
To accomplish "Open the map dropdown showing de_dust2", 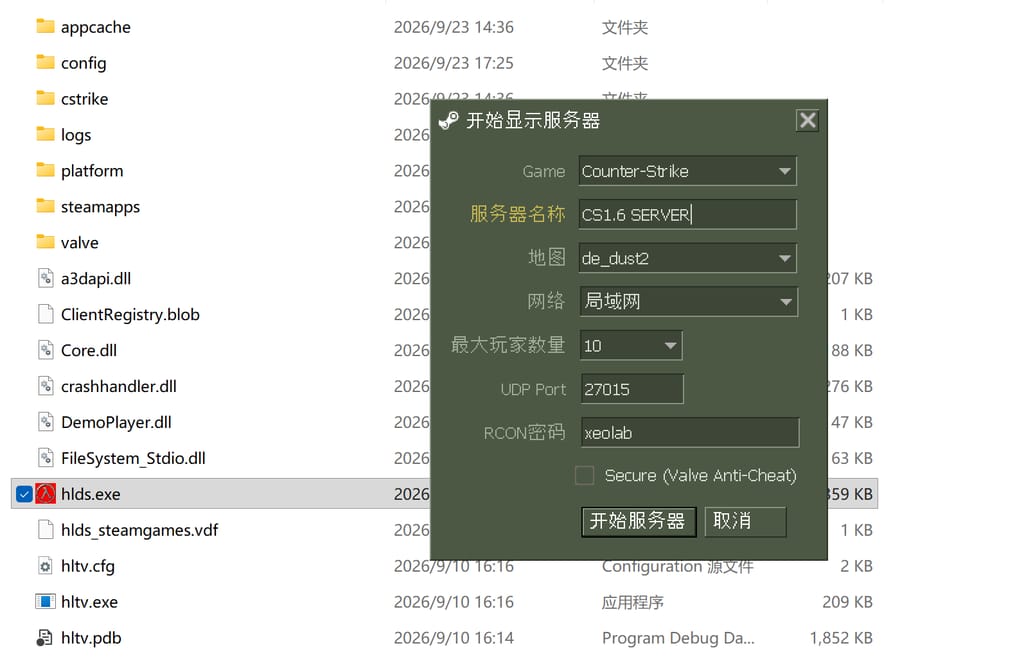I will pos(687,258).
